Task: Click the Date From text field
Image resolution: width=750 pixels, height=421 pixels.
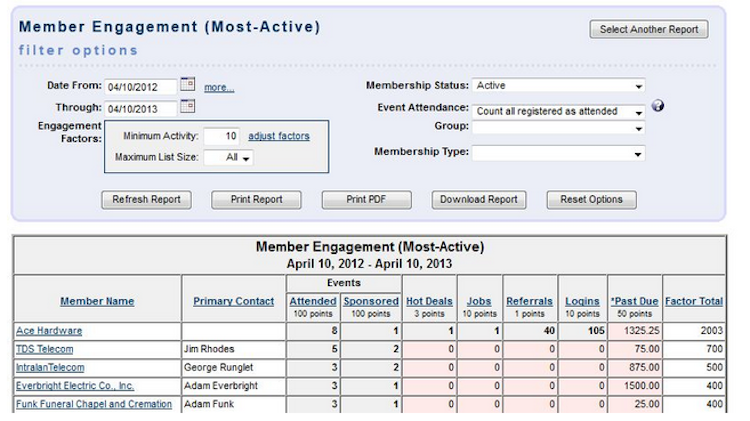Action: point(142,86)
